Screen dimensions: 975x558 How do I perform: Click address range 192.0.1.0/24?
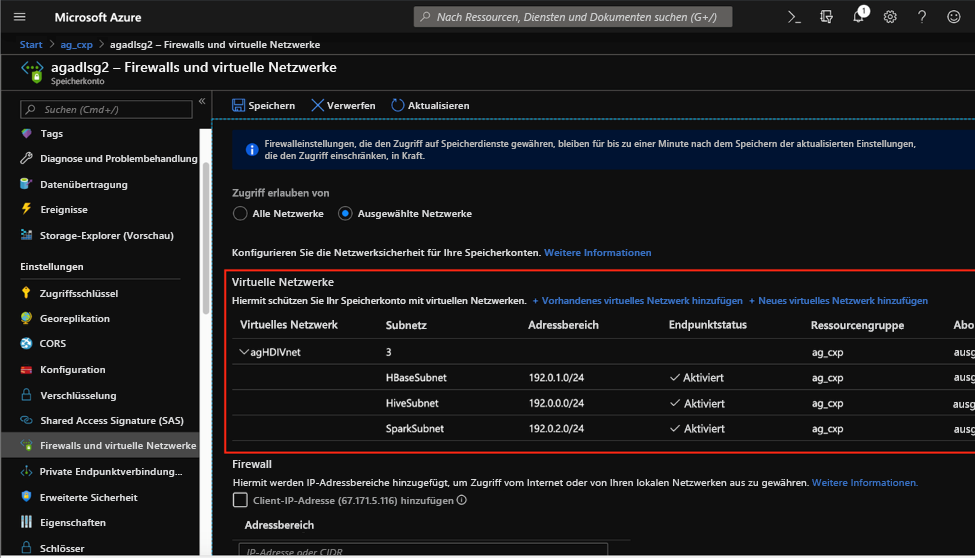[x=557, y=378]
